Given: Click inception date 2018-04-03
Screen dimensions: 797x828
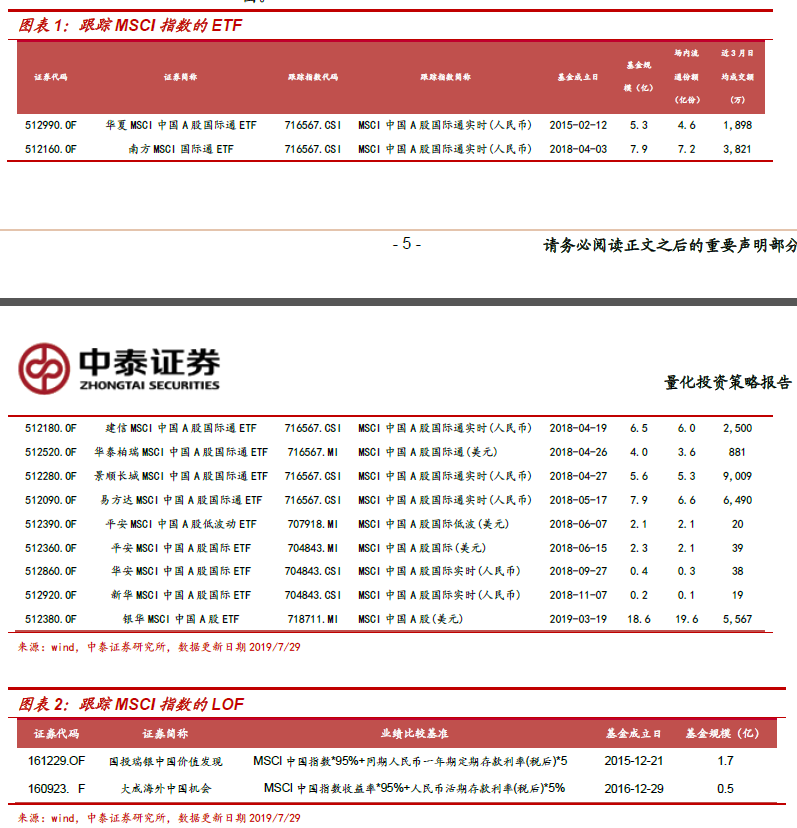Looking at the screenshot, I should point(578,149).
